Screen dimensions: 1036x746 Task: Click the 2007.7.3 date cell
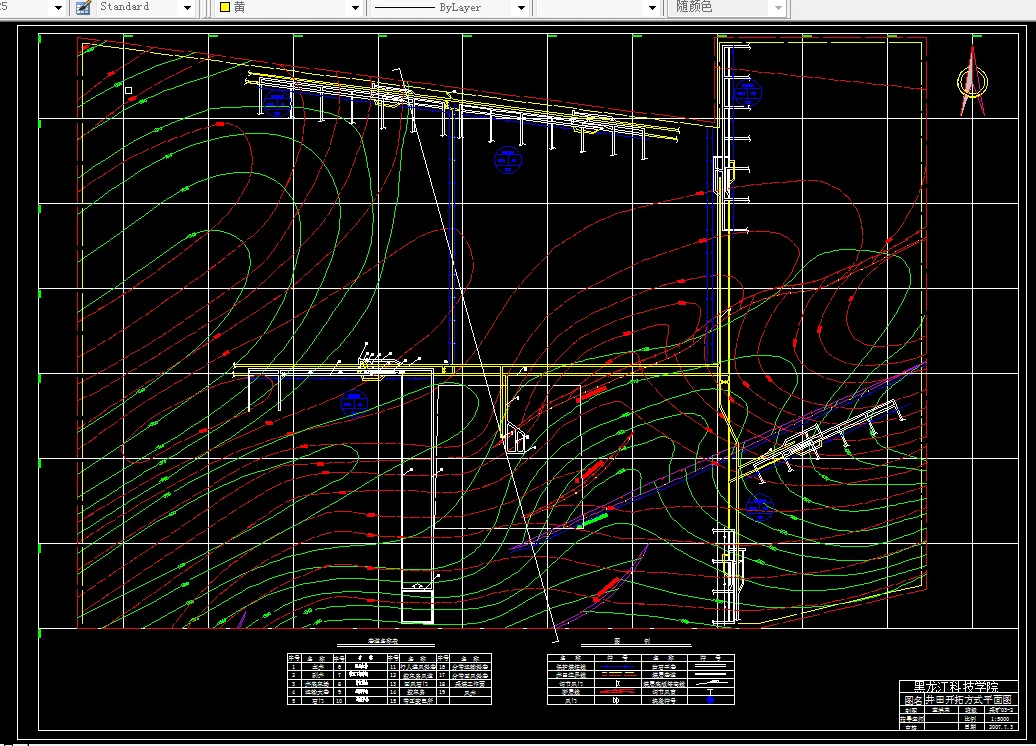click(x=1000, y=726)
